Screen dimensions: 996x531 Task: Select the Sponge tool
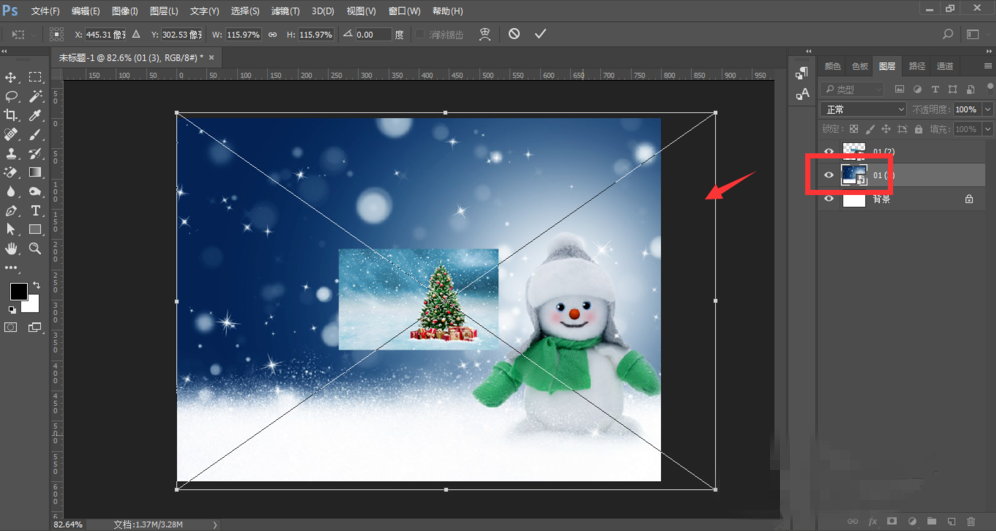pyautogui.click(x=35, y=191)
